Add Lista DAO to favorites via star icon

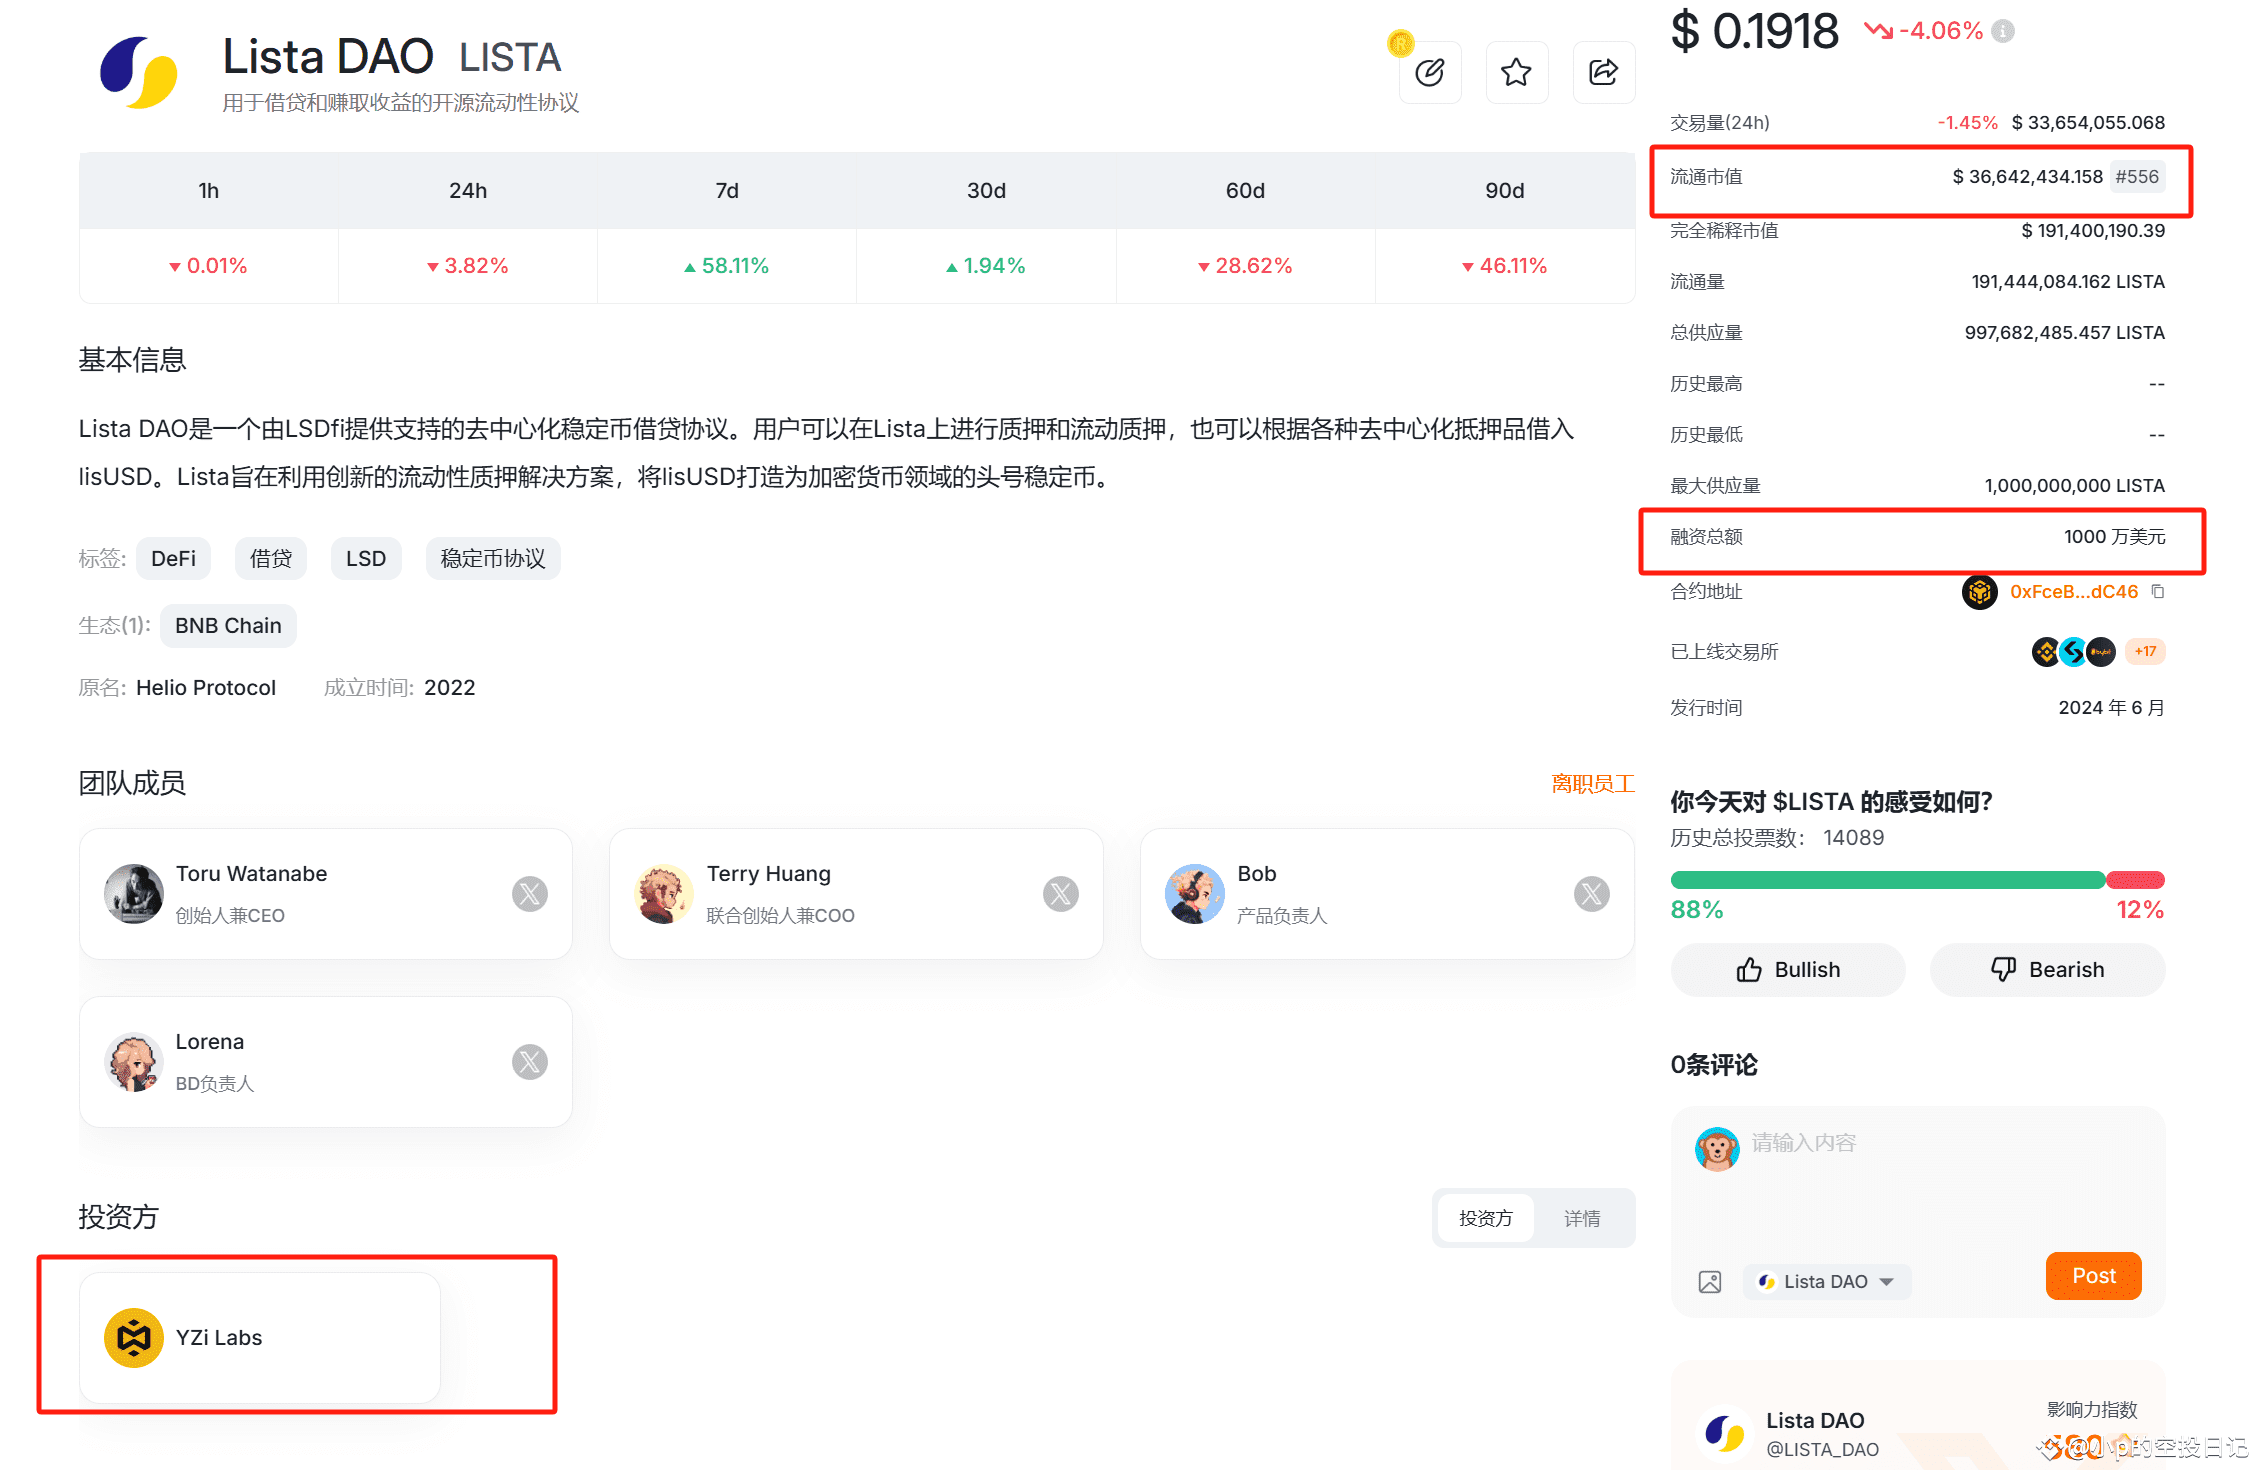tap(1516, 72)
